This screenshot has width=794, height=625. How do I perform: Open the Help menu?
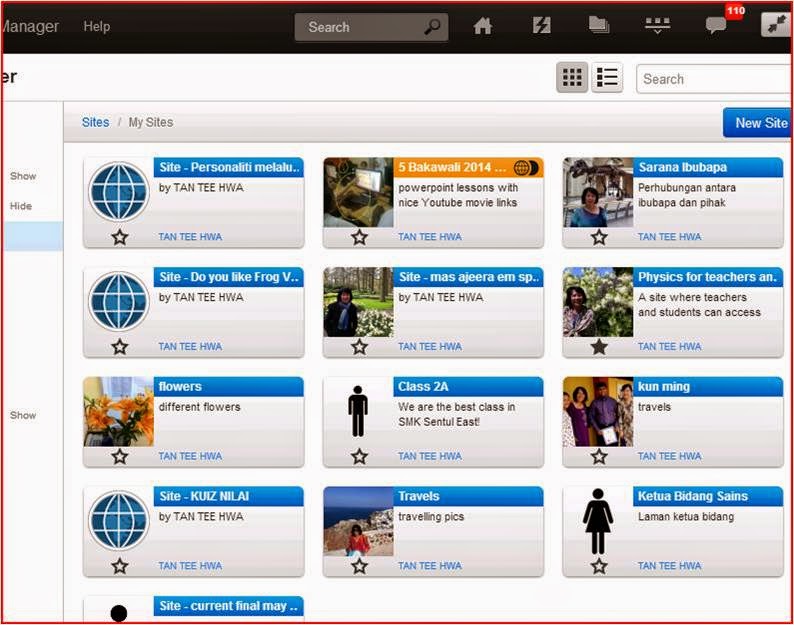tap(97, 26)
